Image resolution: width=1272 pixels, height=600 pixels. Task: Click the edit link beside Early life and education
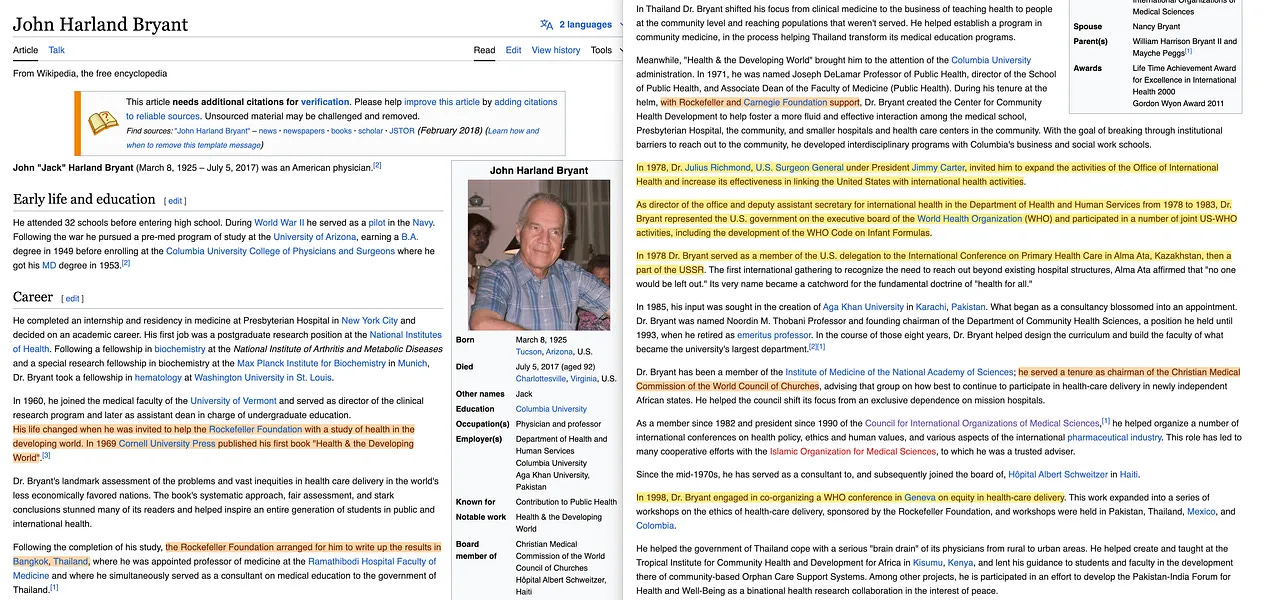coord(175,201)
